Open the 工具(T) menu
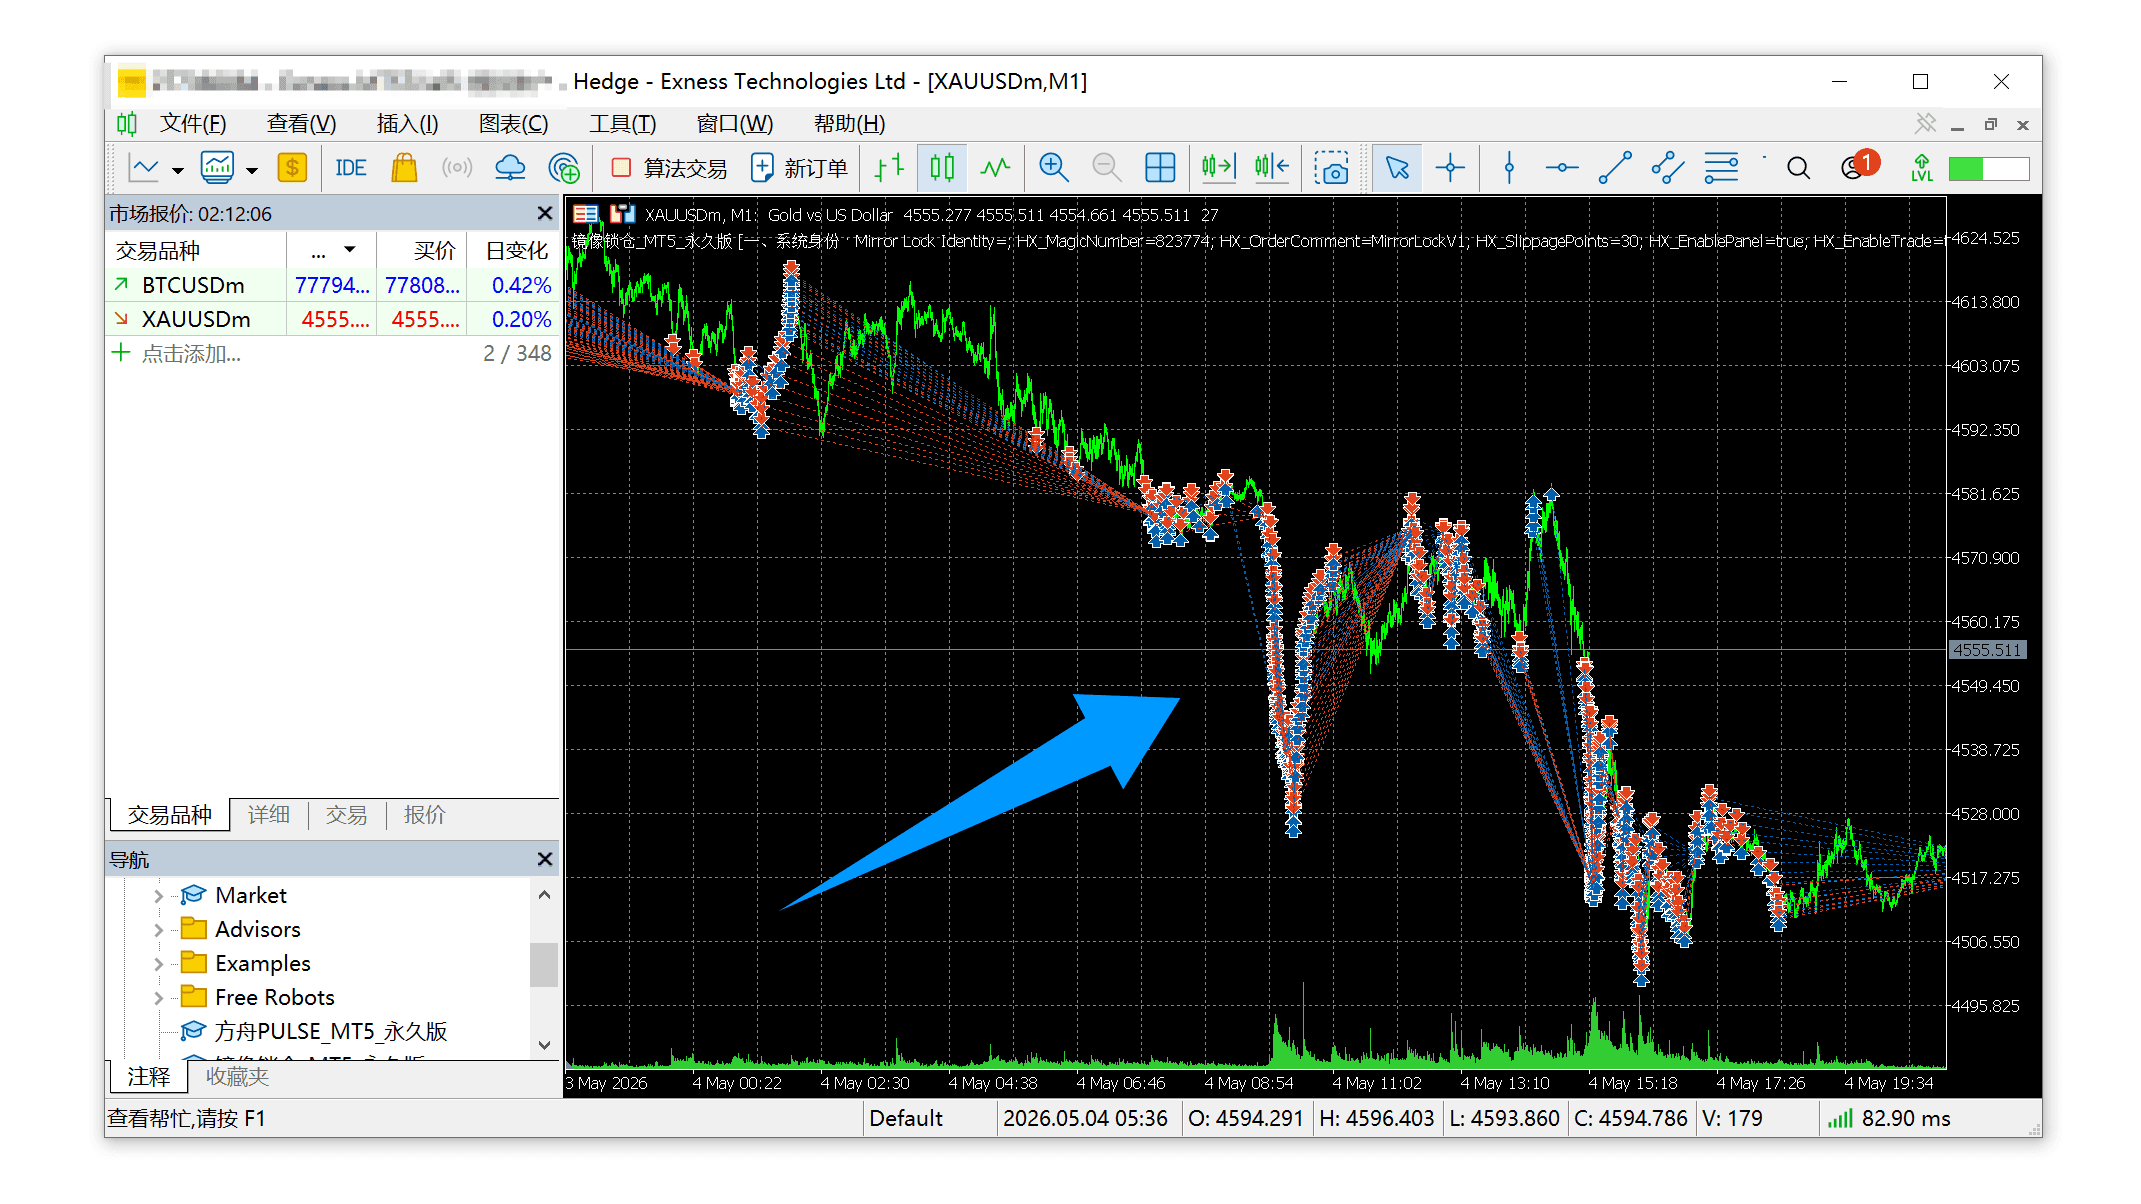The height and width of the screenshot is (1204, 2141). click(622, 123)
